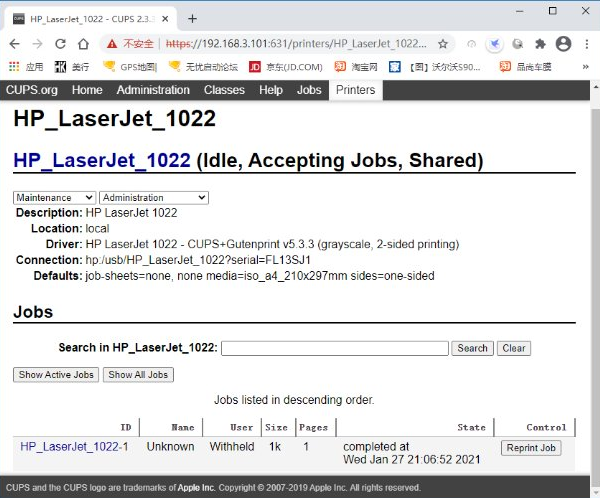The image size is (600, 498).
Task: Open the user profile avatar menu
Action: tap(563, 44)
